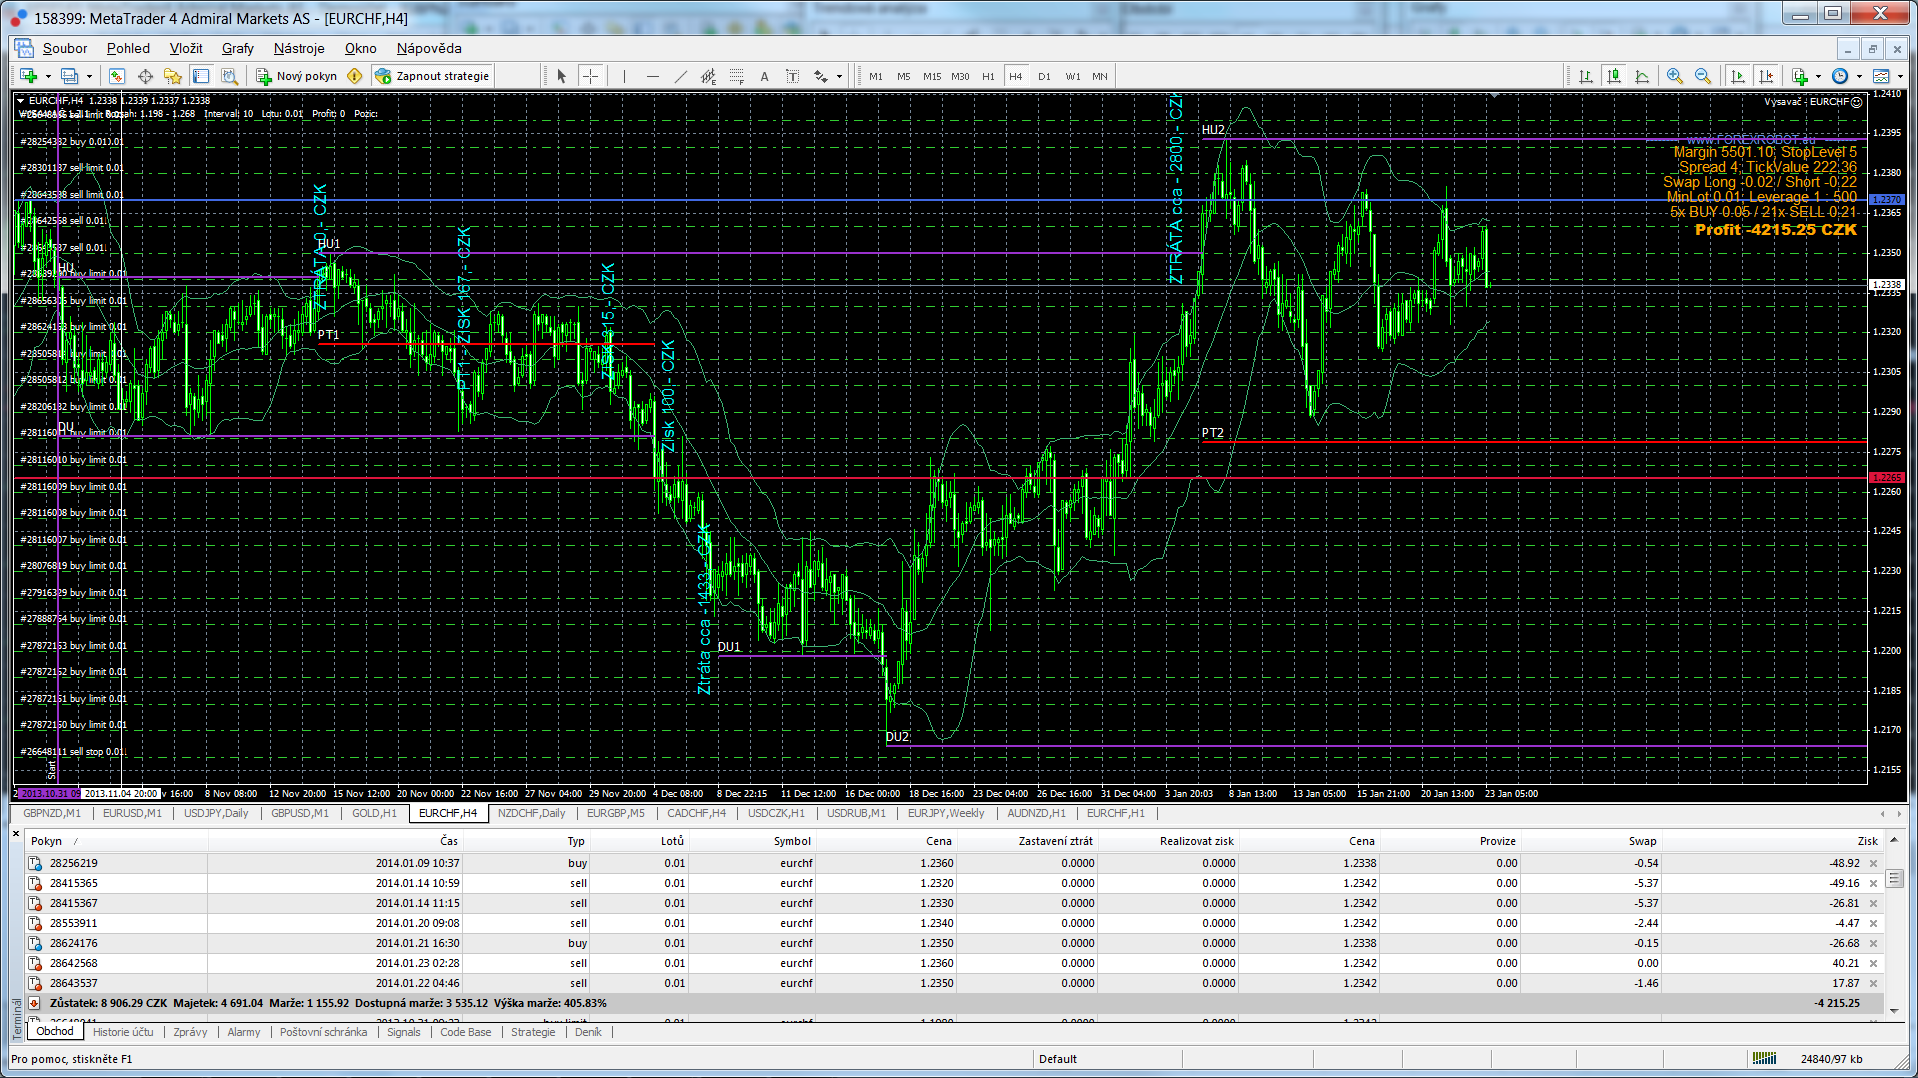
Task: Switch to the USDCZK,H1 chart tab
Action: point(776,813)
